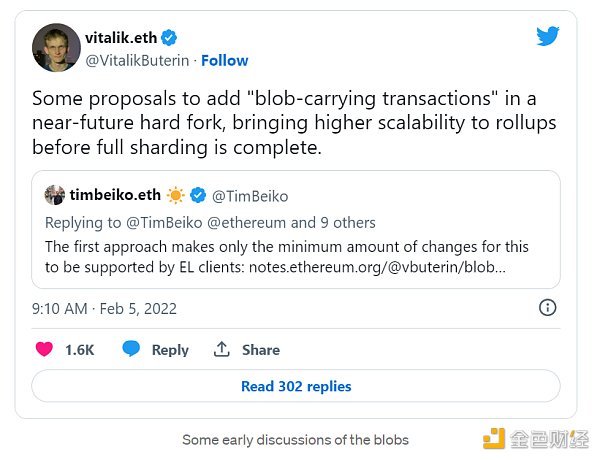Click the share upload icon
Image resolution: width=600 pixels, height=460 pixels.
point(222,349)
